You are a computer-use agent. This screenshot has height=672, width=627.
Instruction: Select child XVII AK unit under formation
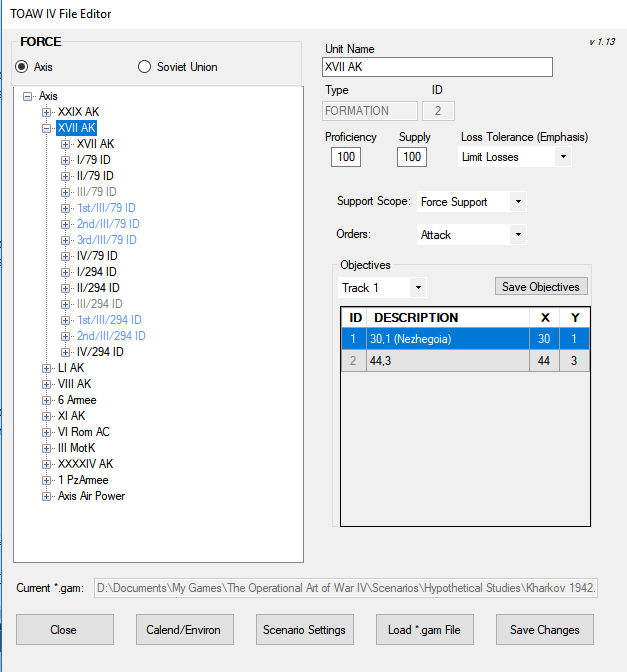coord(95,144)
